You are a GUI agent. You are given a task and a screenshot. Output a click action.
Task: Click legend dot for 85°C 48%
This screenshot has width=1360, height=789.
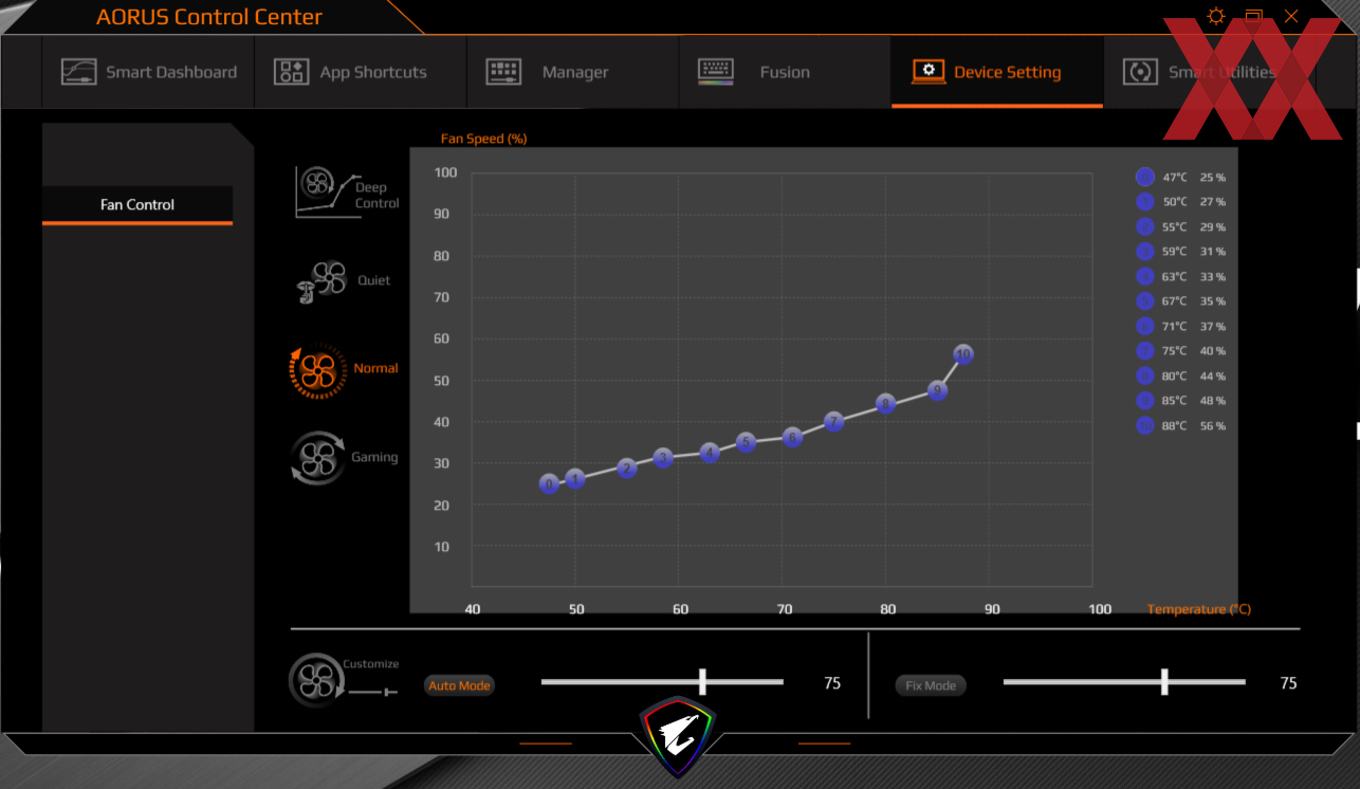click(x=1145, y=400)
